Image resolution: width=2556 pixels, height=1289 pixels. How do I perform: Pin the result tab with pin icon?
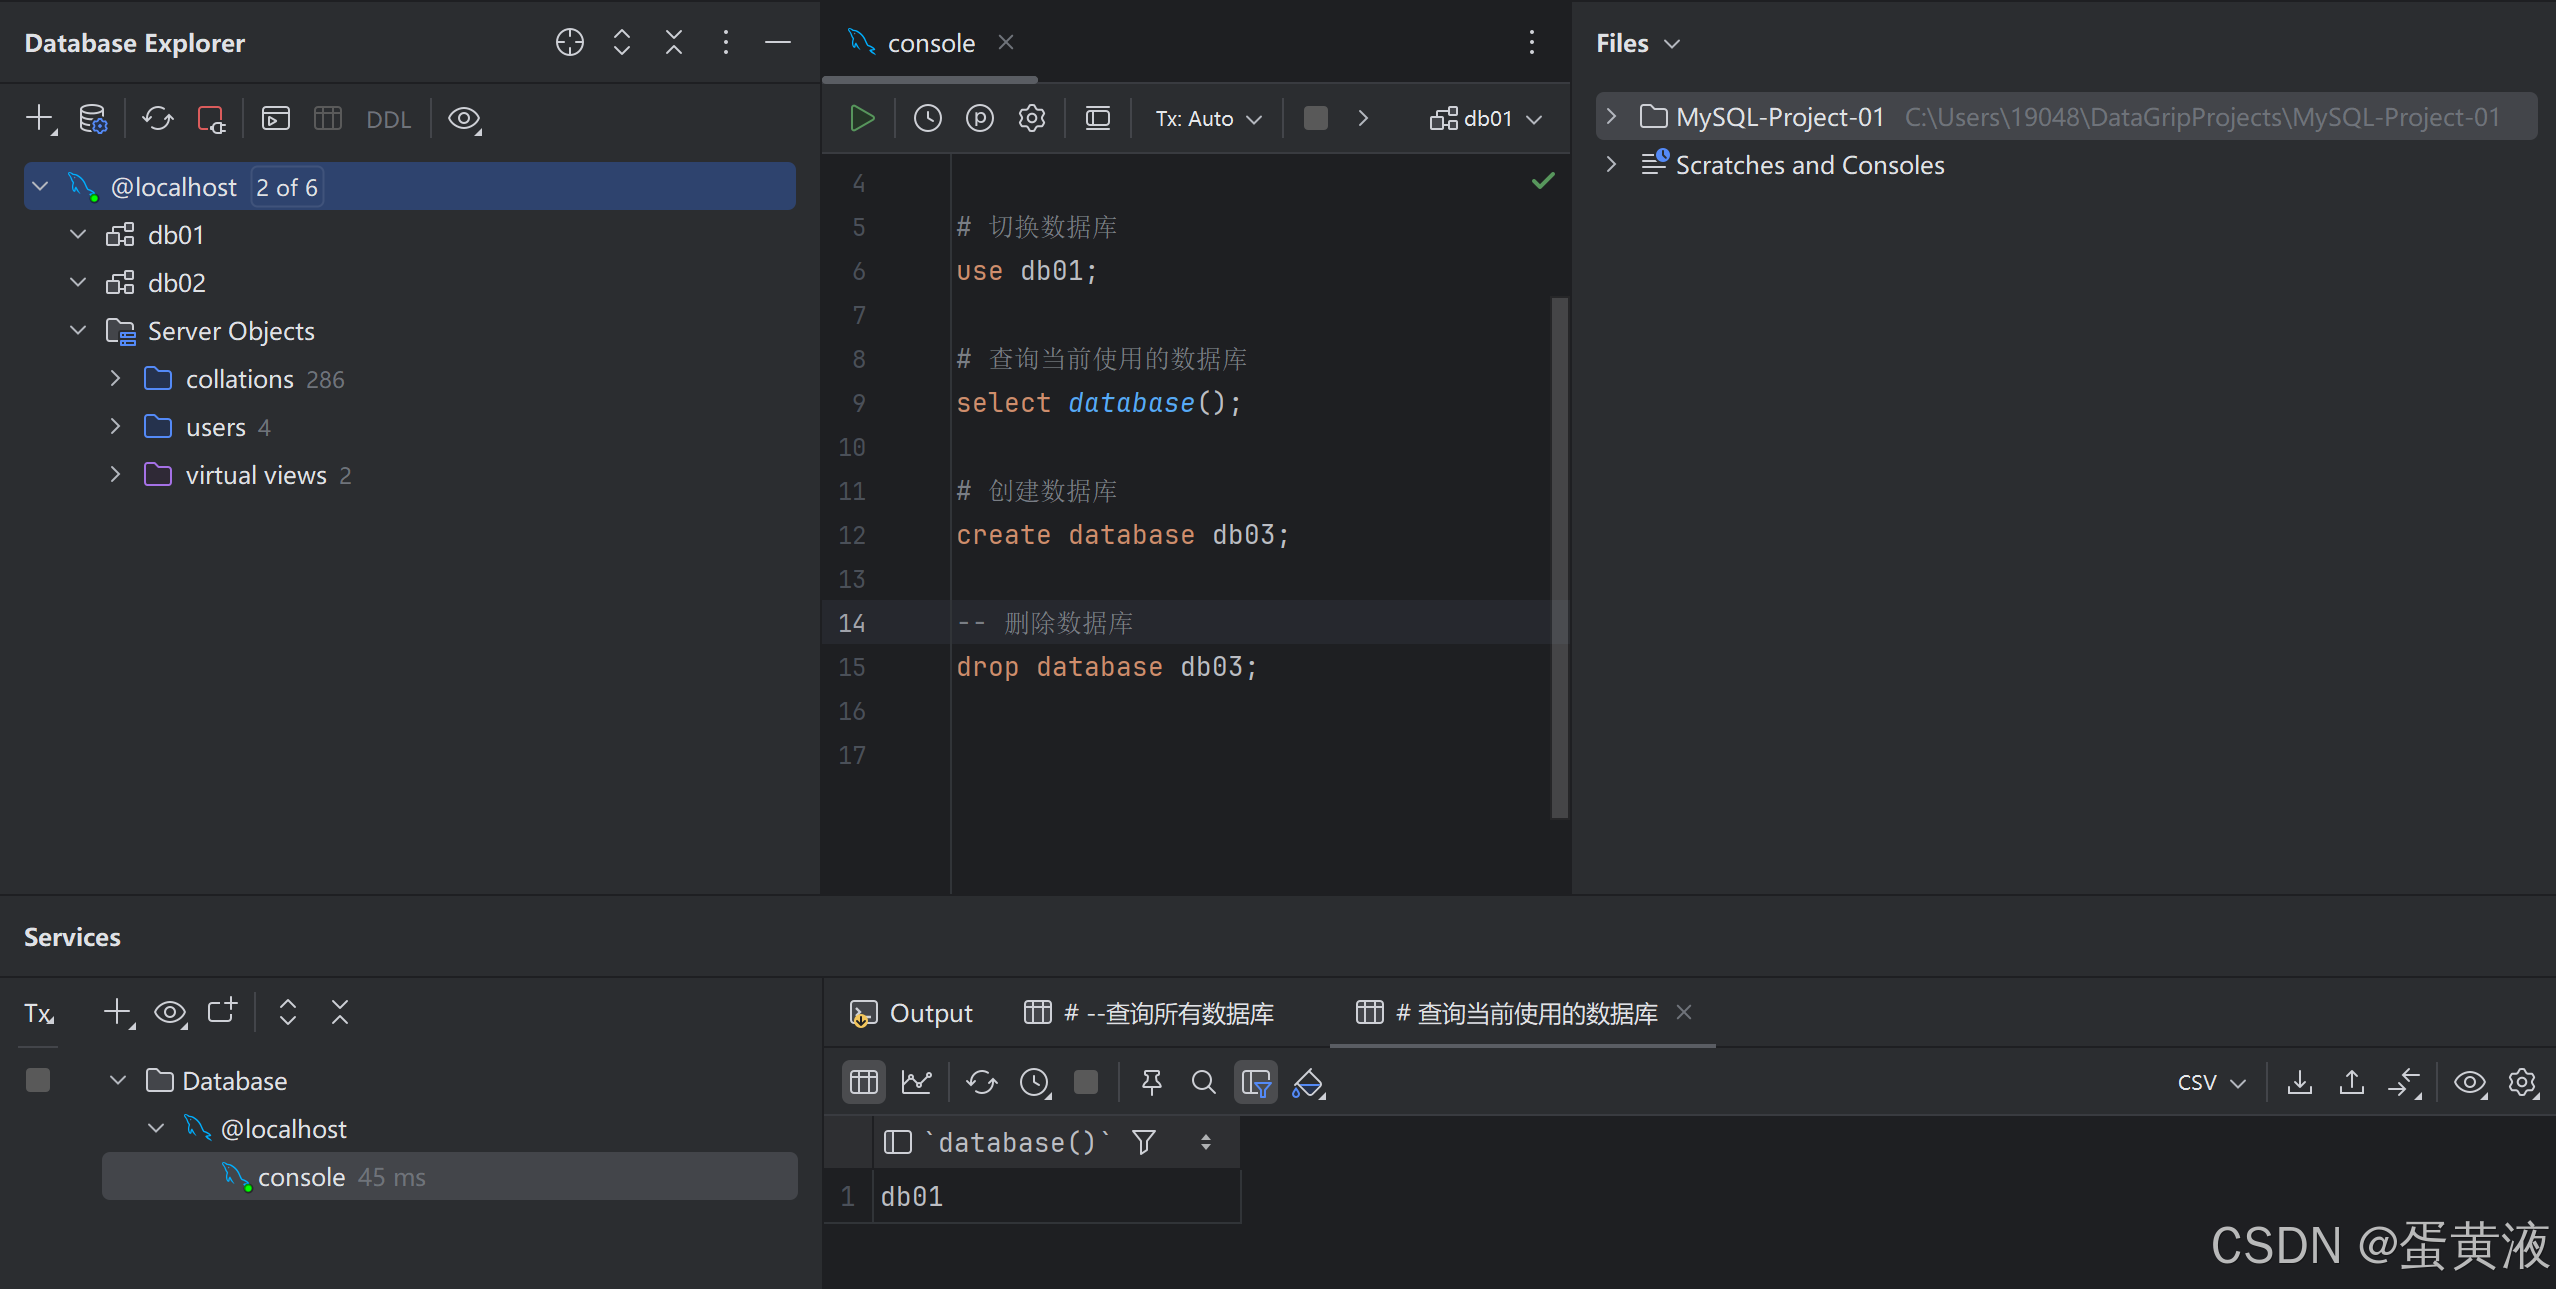1151,1082
